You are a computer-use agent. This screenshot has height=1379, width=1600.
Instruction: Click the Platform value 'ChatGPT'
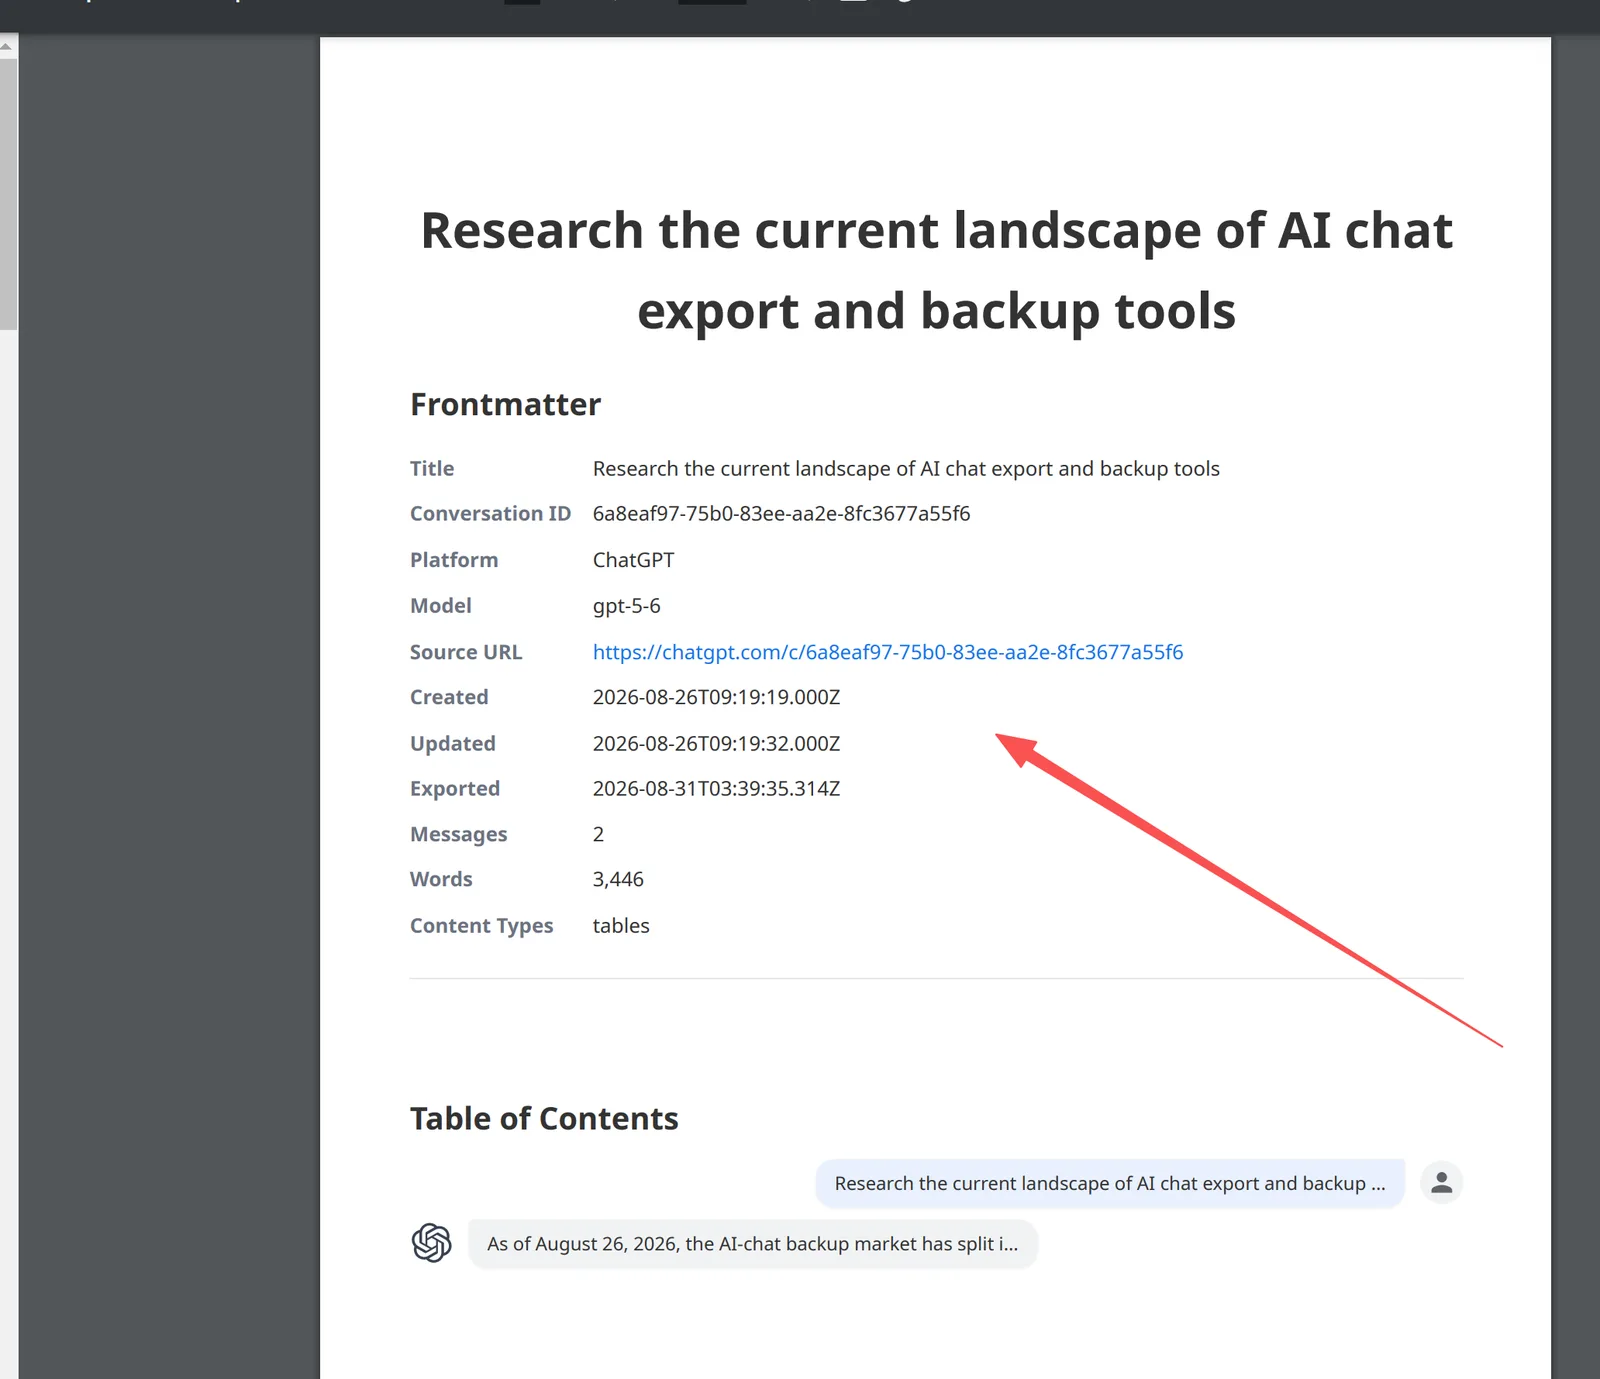pos(633,560)
